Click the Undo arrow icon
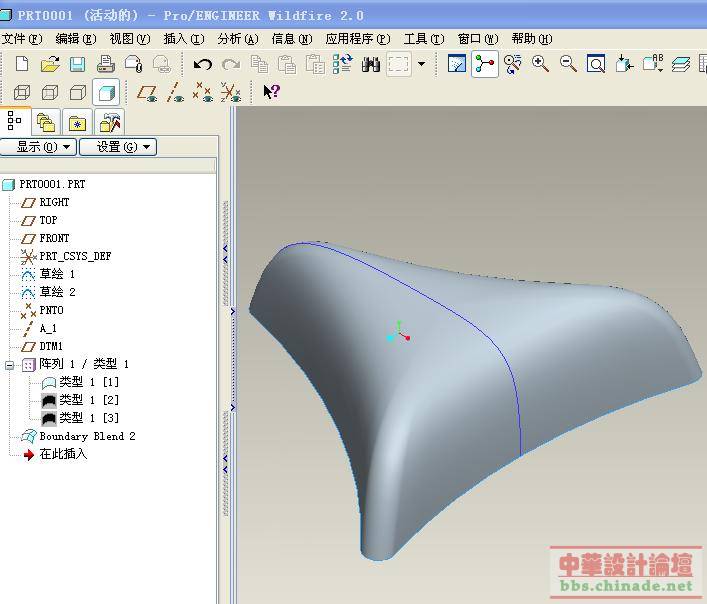This screenshot has height=604, width=707. (203, 64)
